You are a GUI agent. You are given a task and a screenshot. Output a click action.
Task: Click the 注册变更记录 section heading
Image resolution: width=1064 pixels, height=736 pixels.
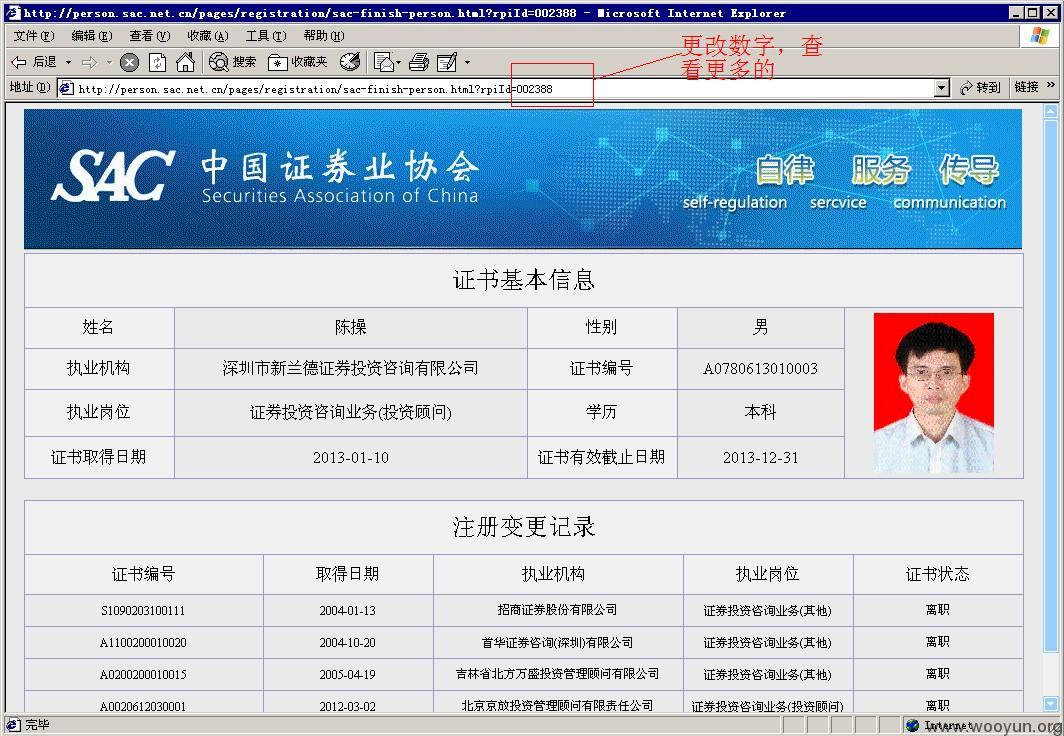(524, 527)
